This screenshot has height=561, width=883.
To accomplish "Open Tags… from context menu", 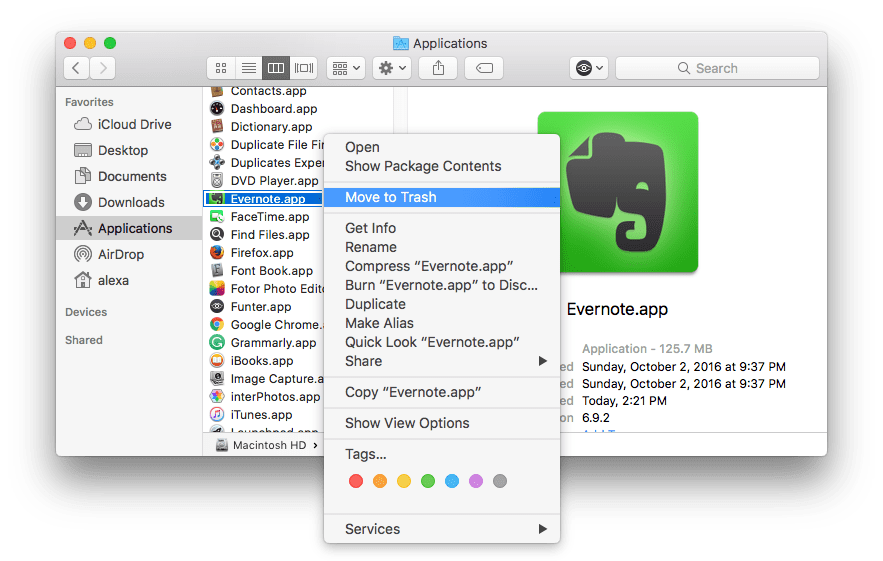I will point(442,454).
